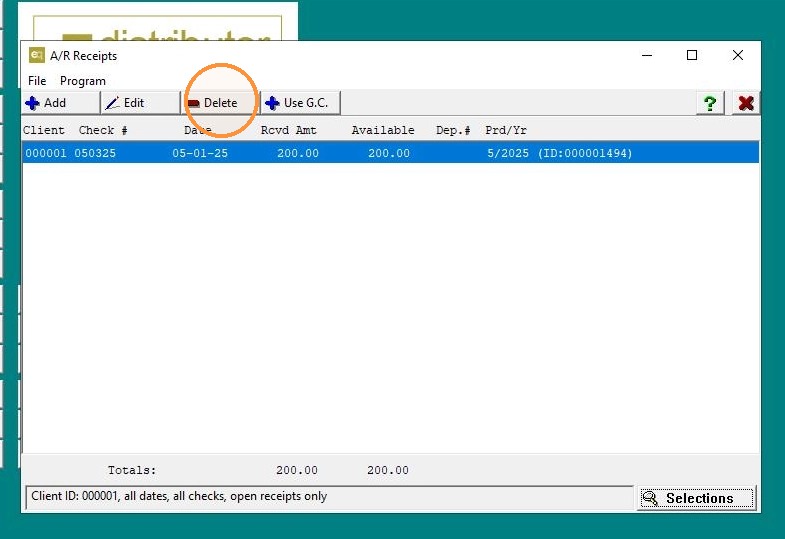This screenshot has width=785, height=539.
Task: Minimize the A/R Receipts window
Action: point(647,55)
